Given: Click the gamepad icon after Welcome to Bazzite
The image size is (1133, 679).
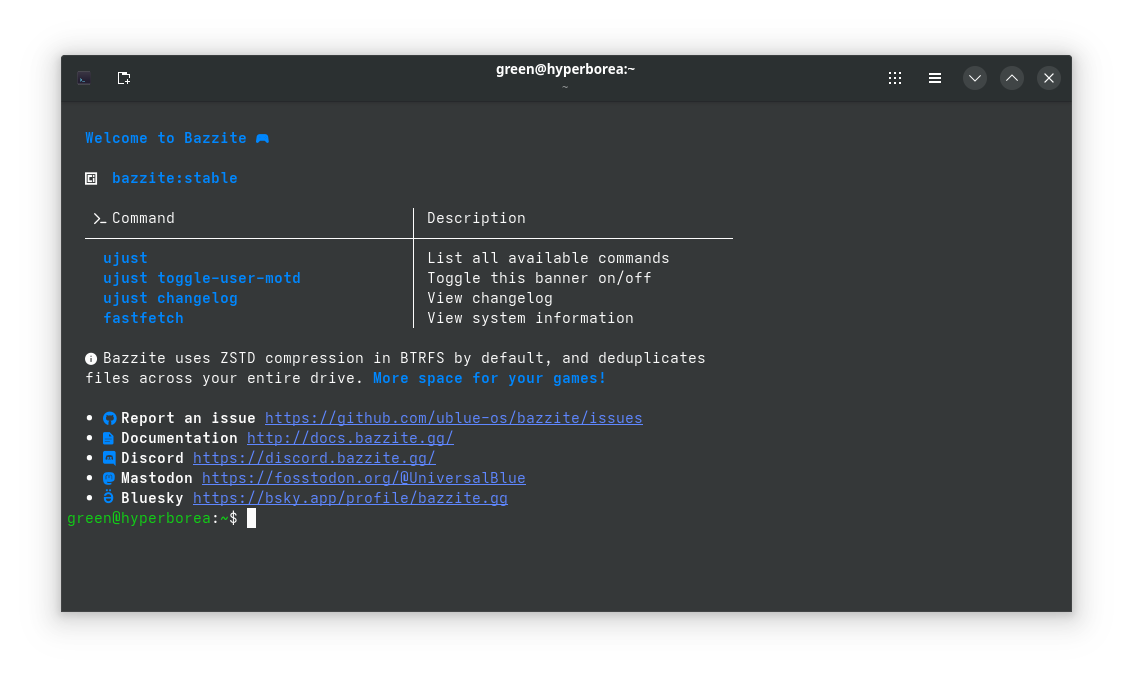Looking at the screenshot, I should [262, 139].
